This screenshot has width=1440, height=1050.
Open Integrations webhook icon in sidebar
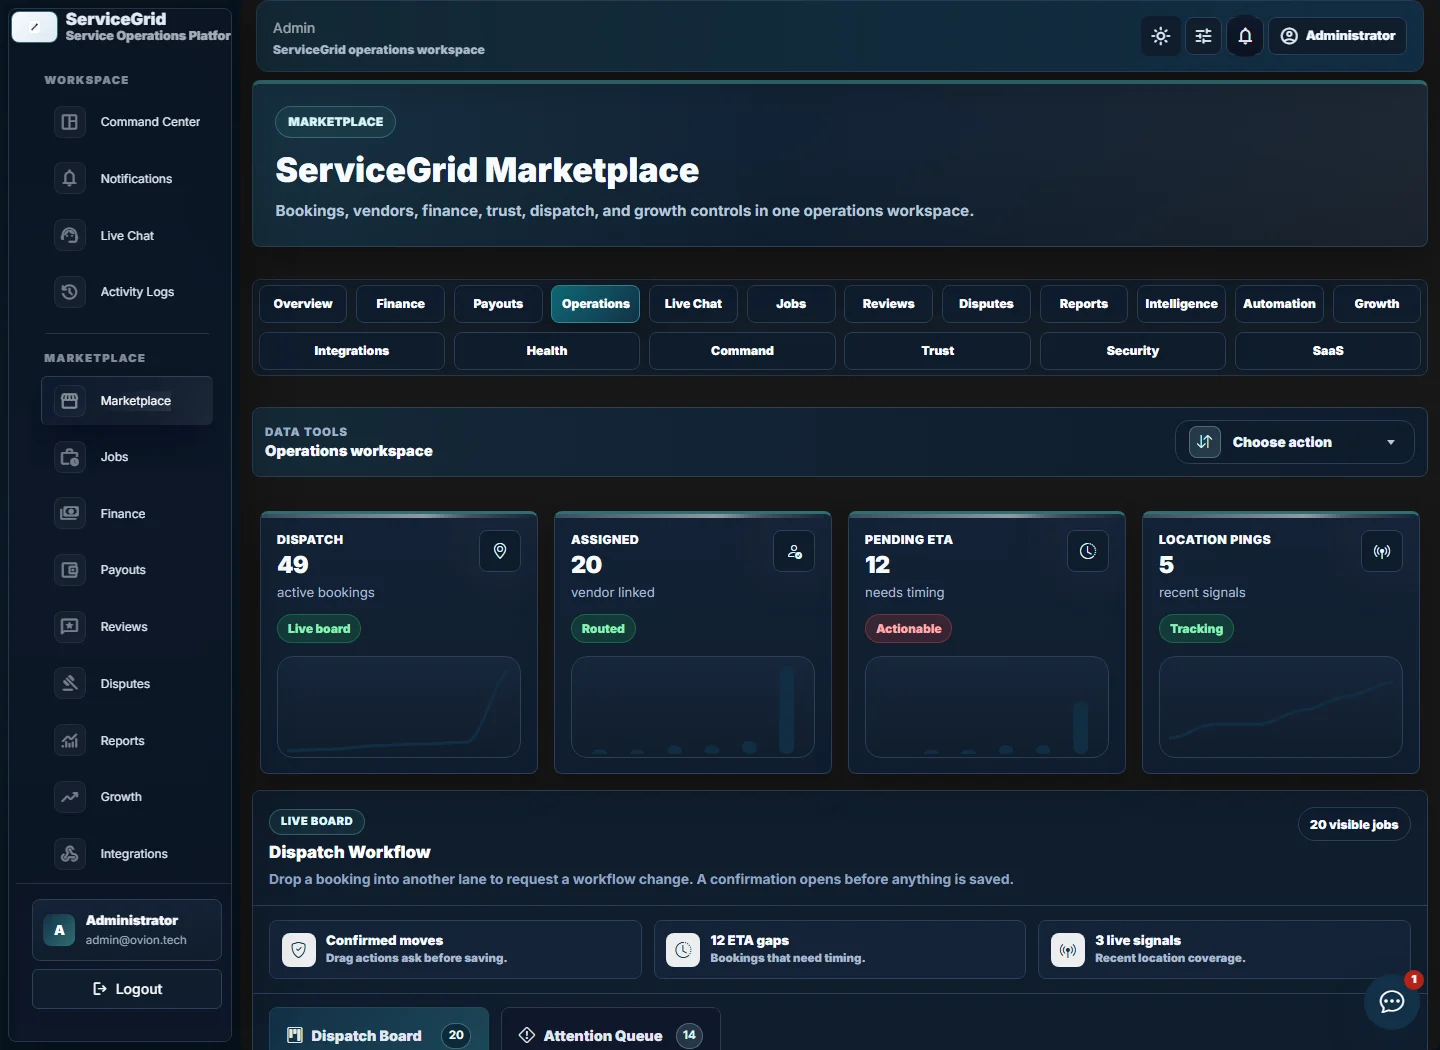(x=70, y=854)
